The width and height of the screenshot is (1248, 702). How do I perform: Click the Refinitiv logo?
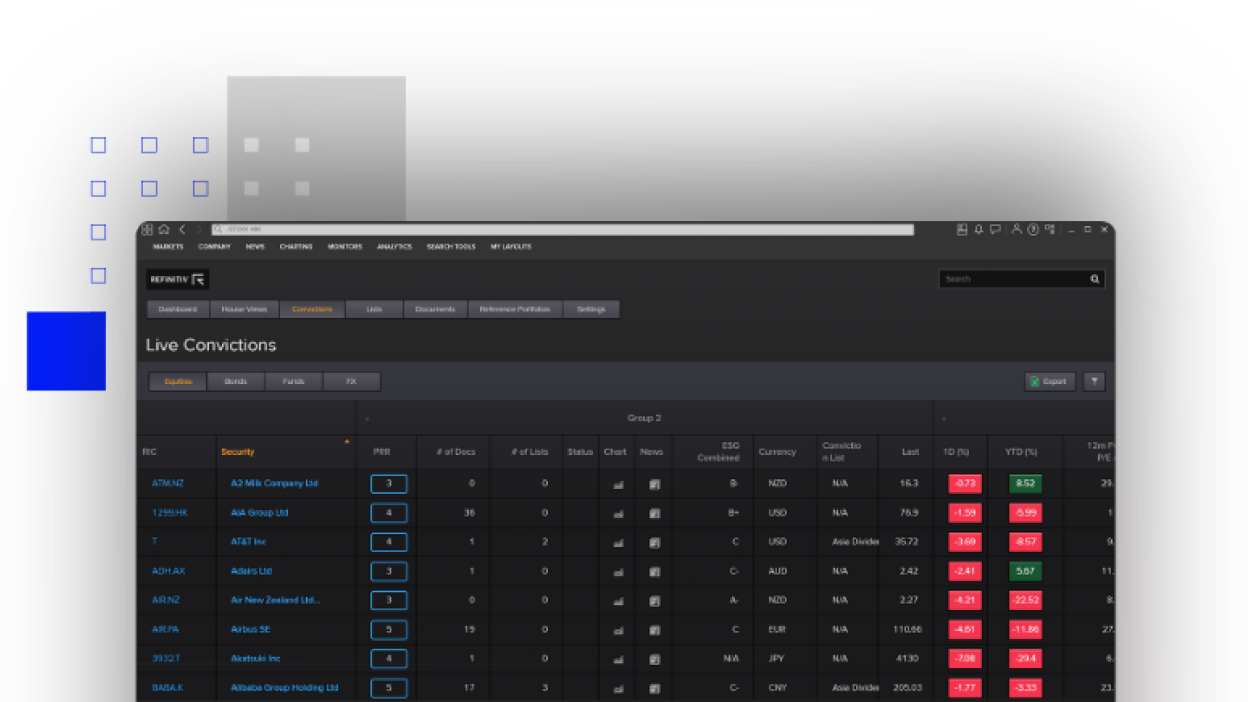click(x=178, y=279)
